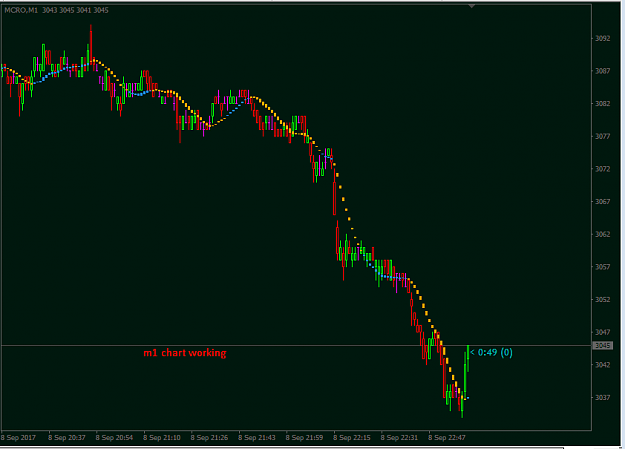
Task: Click the 8 Sep 2017 date label
Action: (x=18, y=437)
